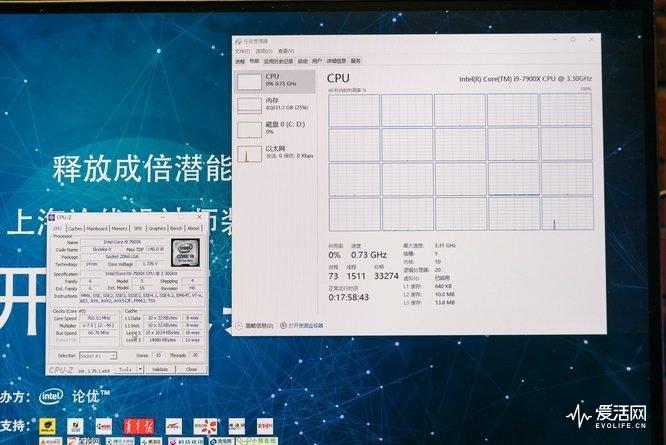Open the 选项(O) menu in Task Manager

coord(264,51)
